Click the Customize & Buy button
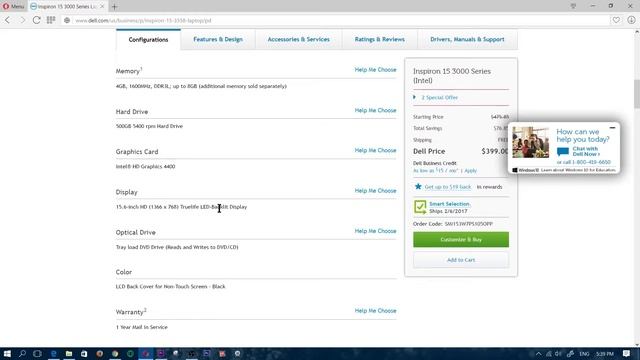The width and height of the screenshot is (640, 360). click(x=461, y=240)
